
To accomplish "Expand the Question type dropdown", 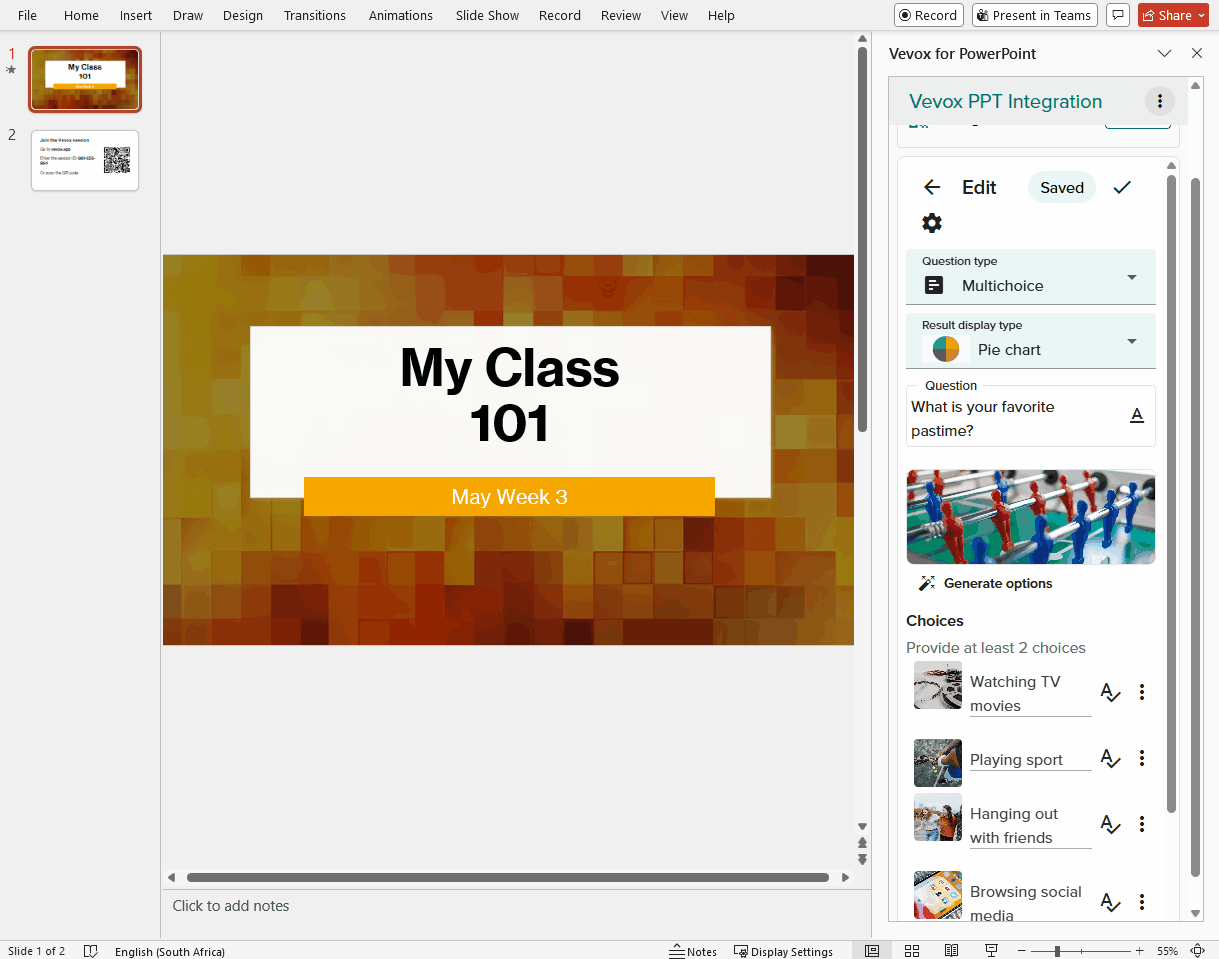I will [x=1031, y=277].
